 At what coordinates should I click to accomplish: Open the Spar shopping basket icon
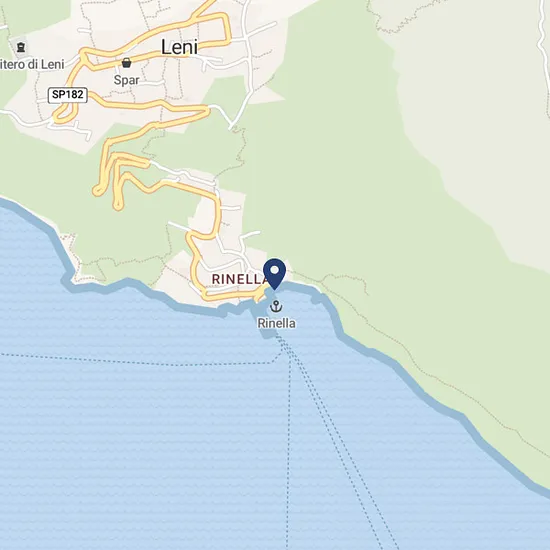point(126,63)
